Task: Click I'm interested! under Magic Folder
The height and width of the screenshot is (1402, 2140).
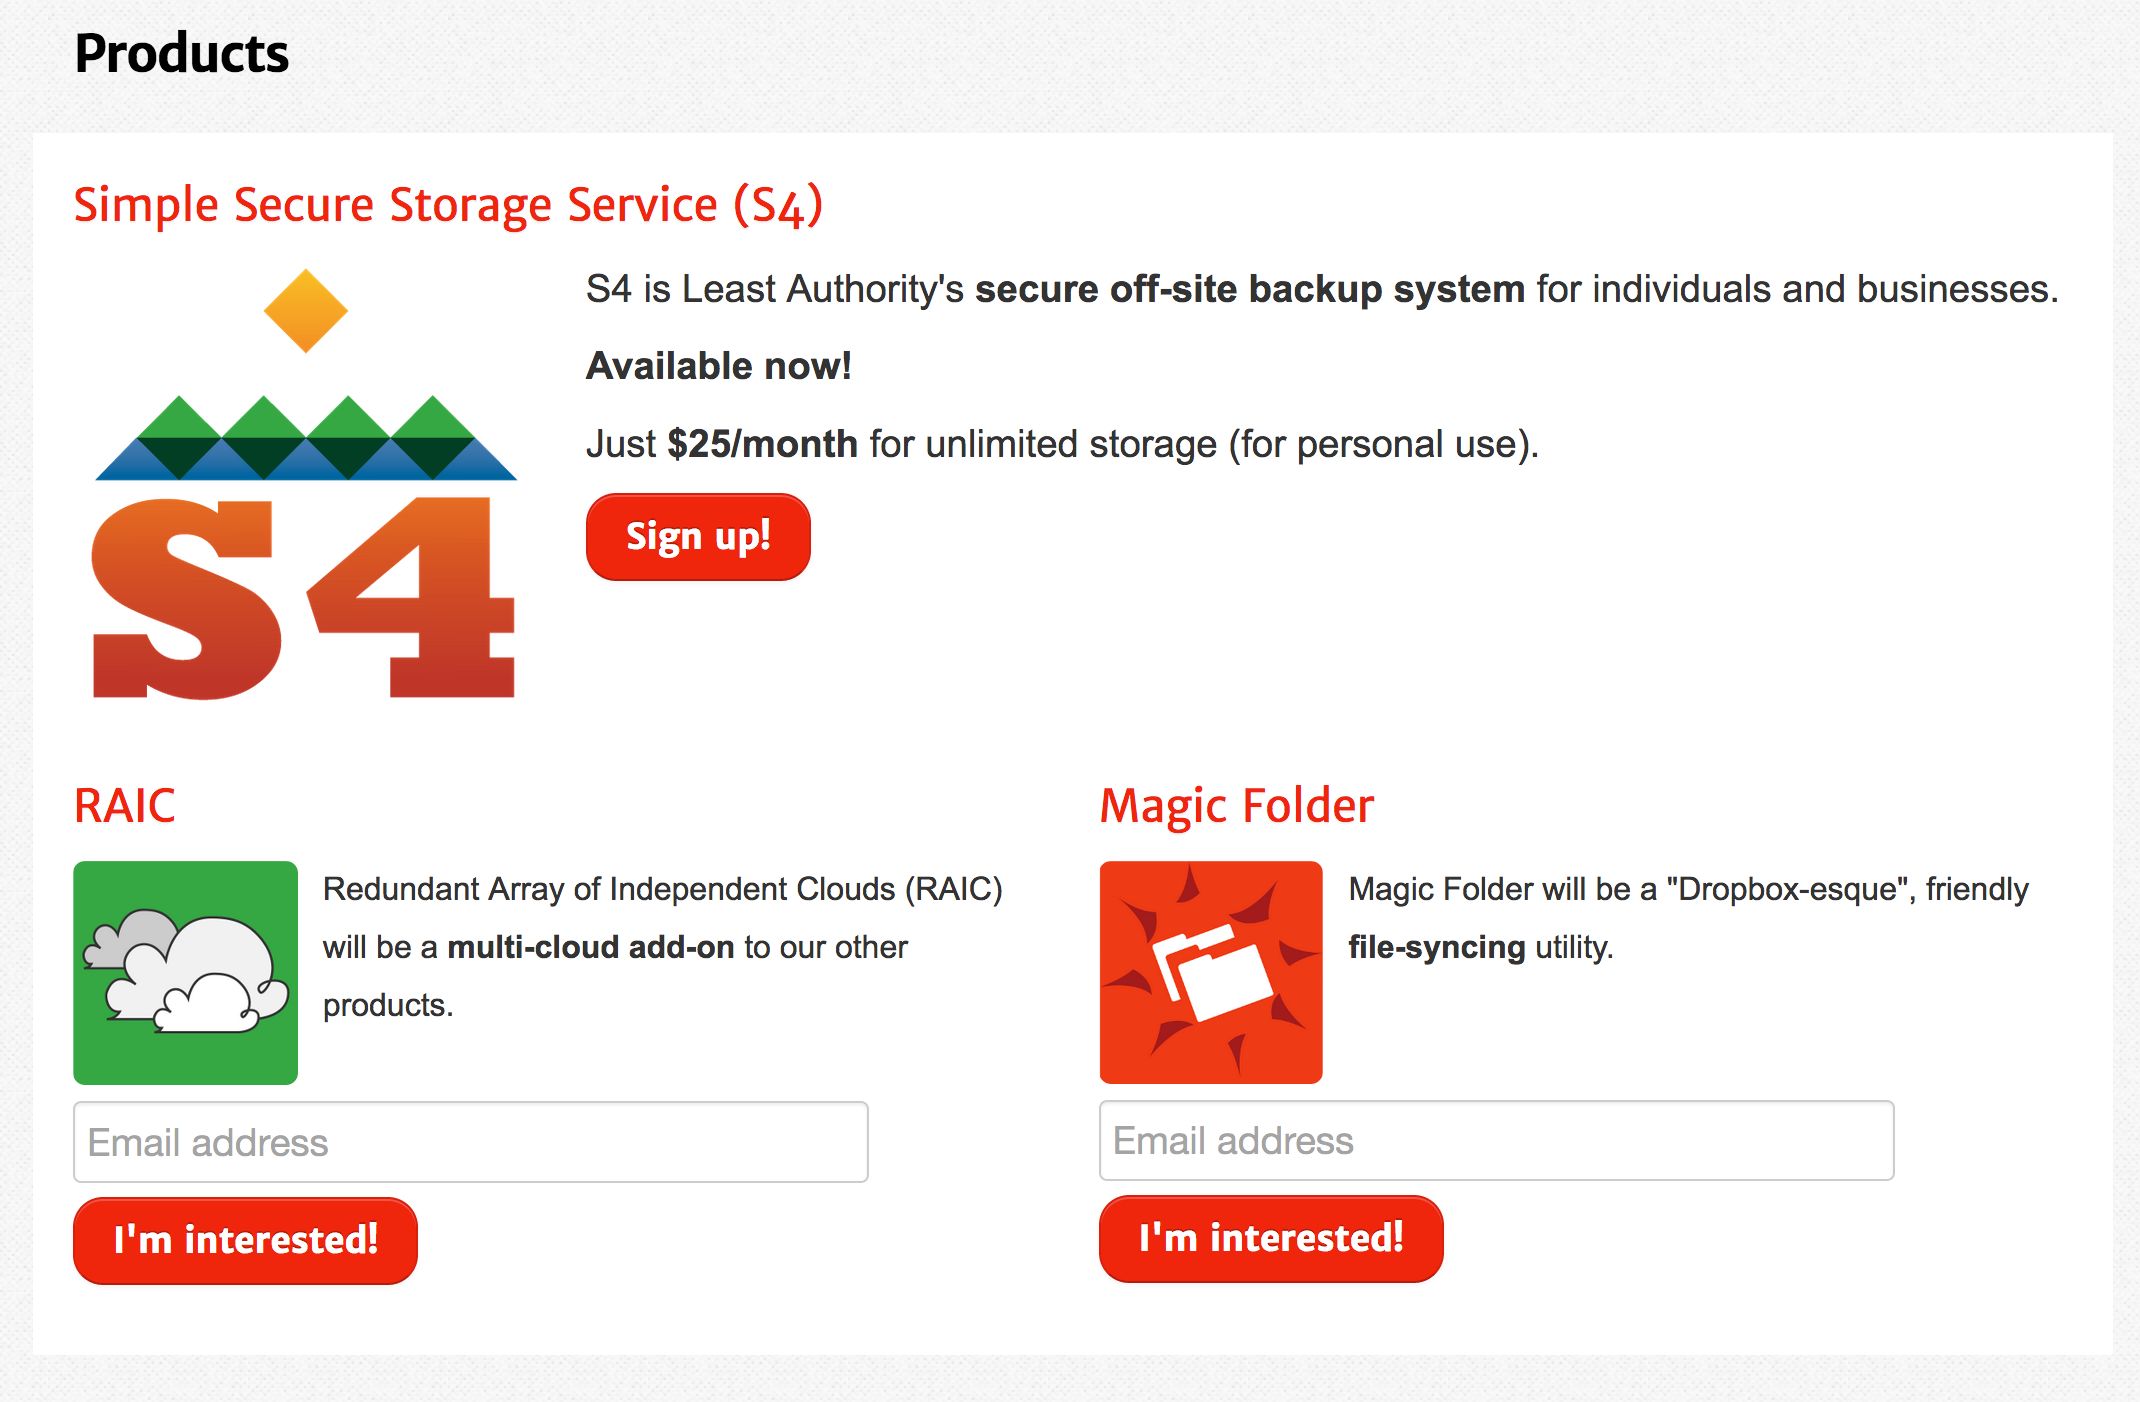Action: coord(1270,1238)
